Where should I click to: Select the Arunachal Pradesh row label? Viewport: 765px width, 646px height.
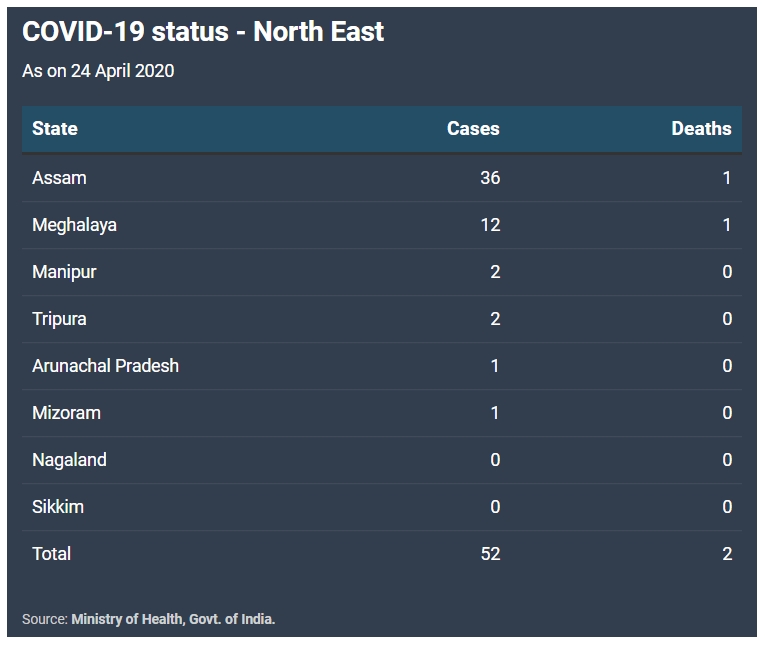[x=105, y=366]
